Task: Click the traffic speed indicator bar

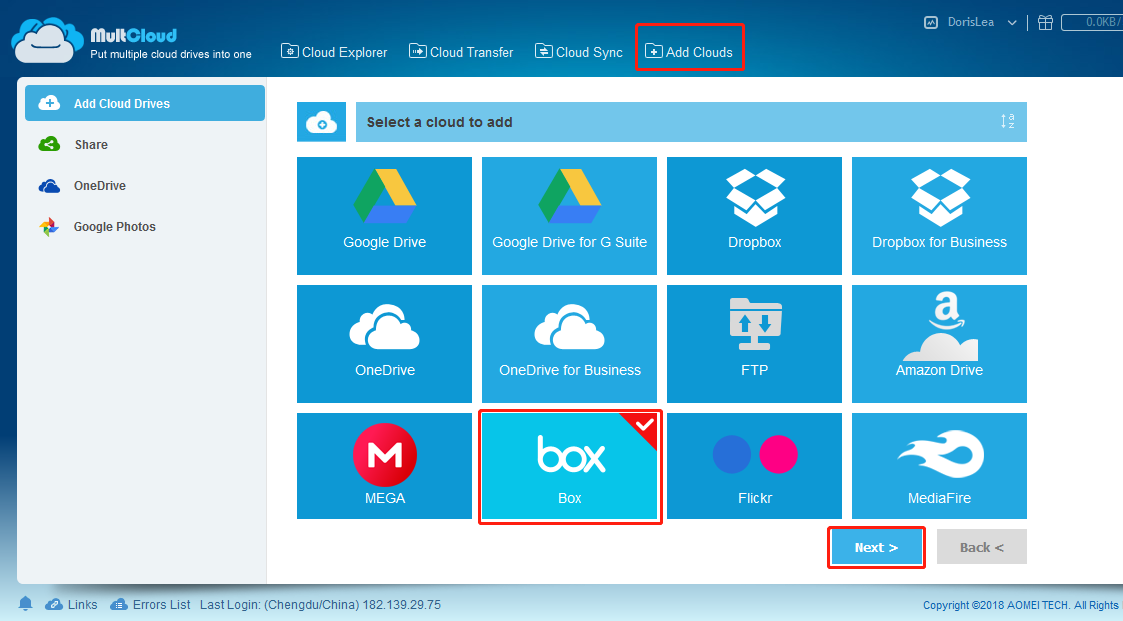Action: tap(1091, 22)
